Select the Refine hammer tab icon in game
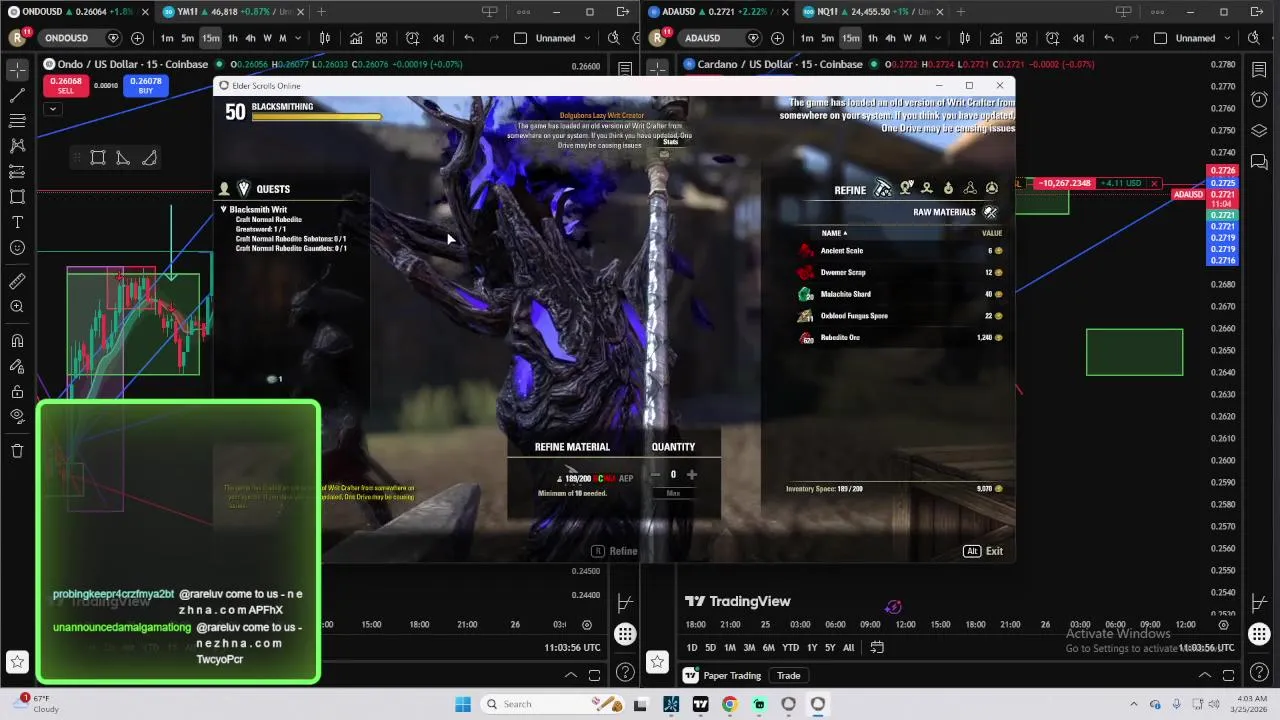This screenshot has height=720, width=1280. click(883, 189)
